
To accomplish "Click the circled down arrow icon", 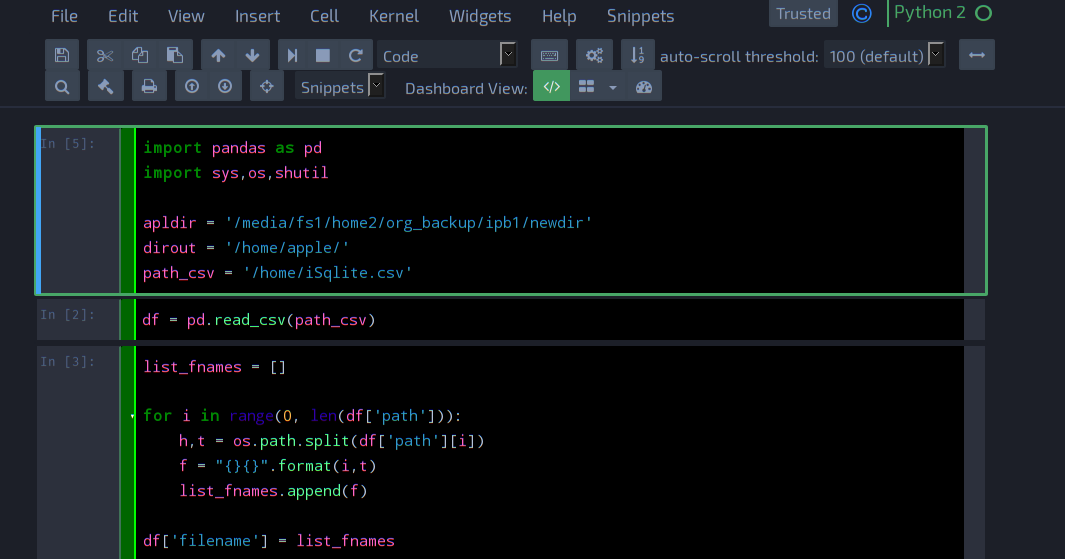I will tap(225, 87).
